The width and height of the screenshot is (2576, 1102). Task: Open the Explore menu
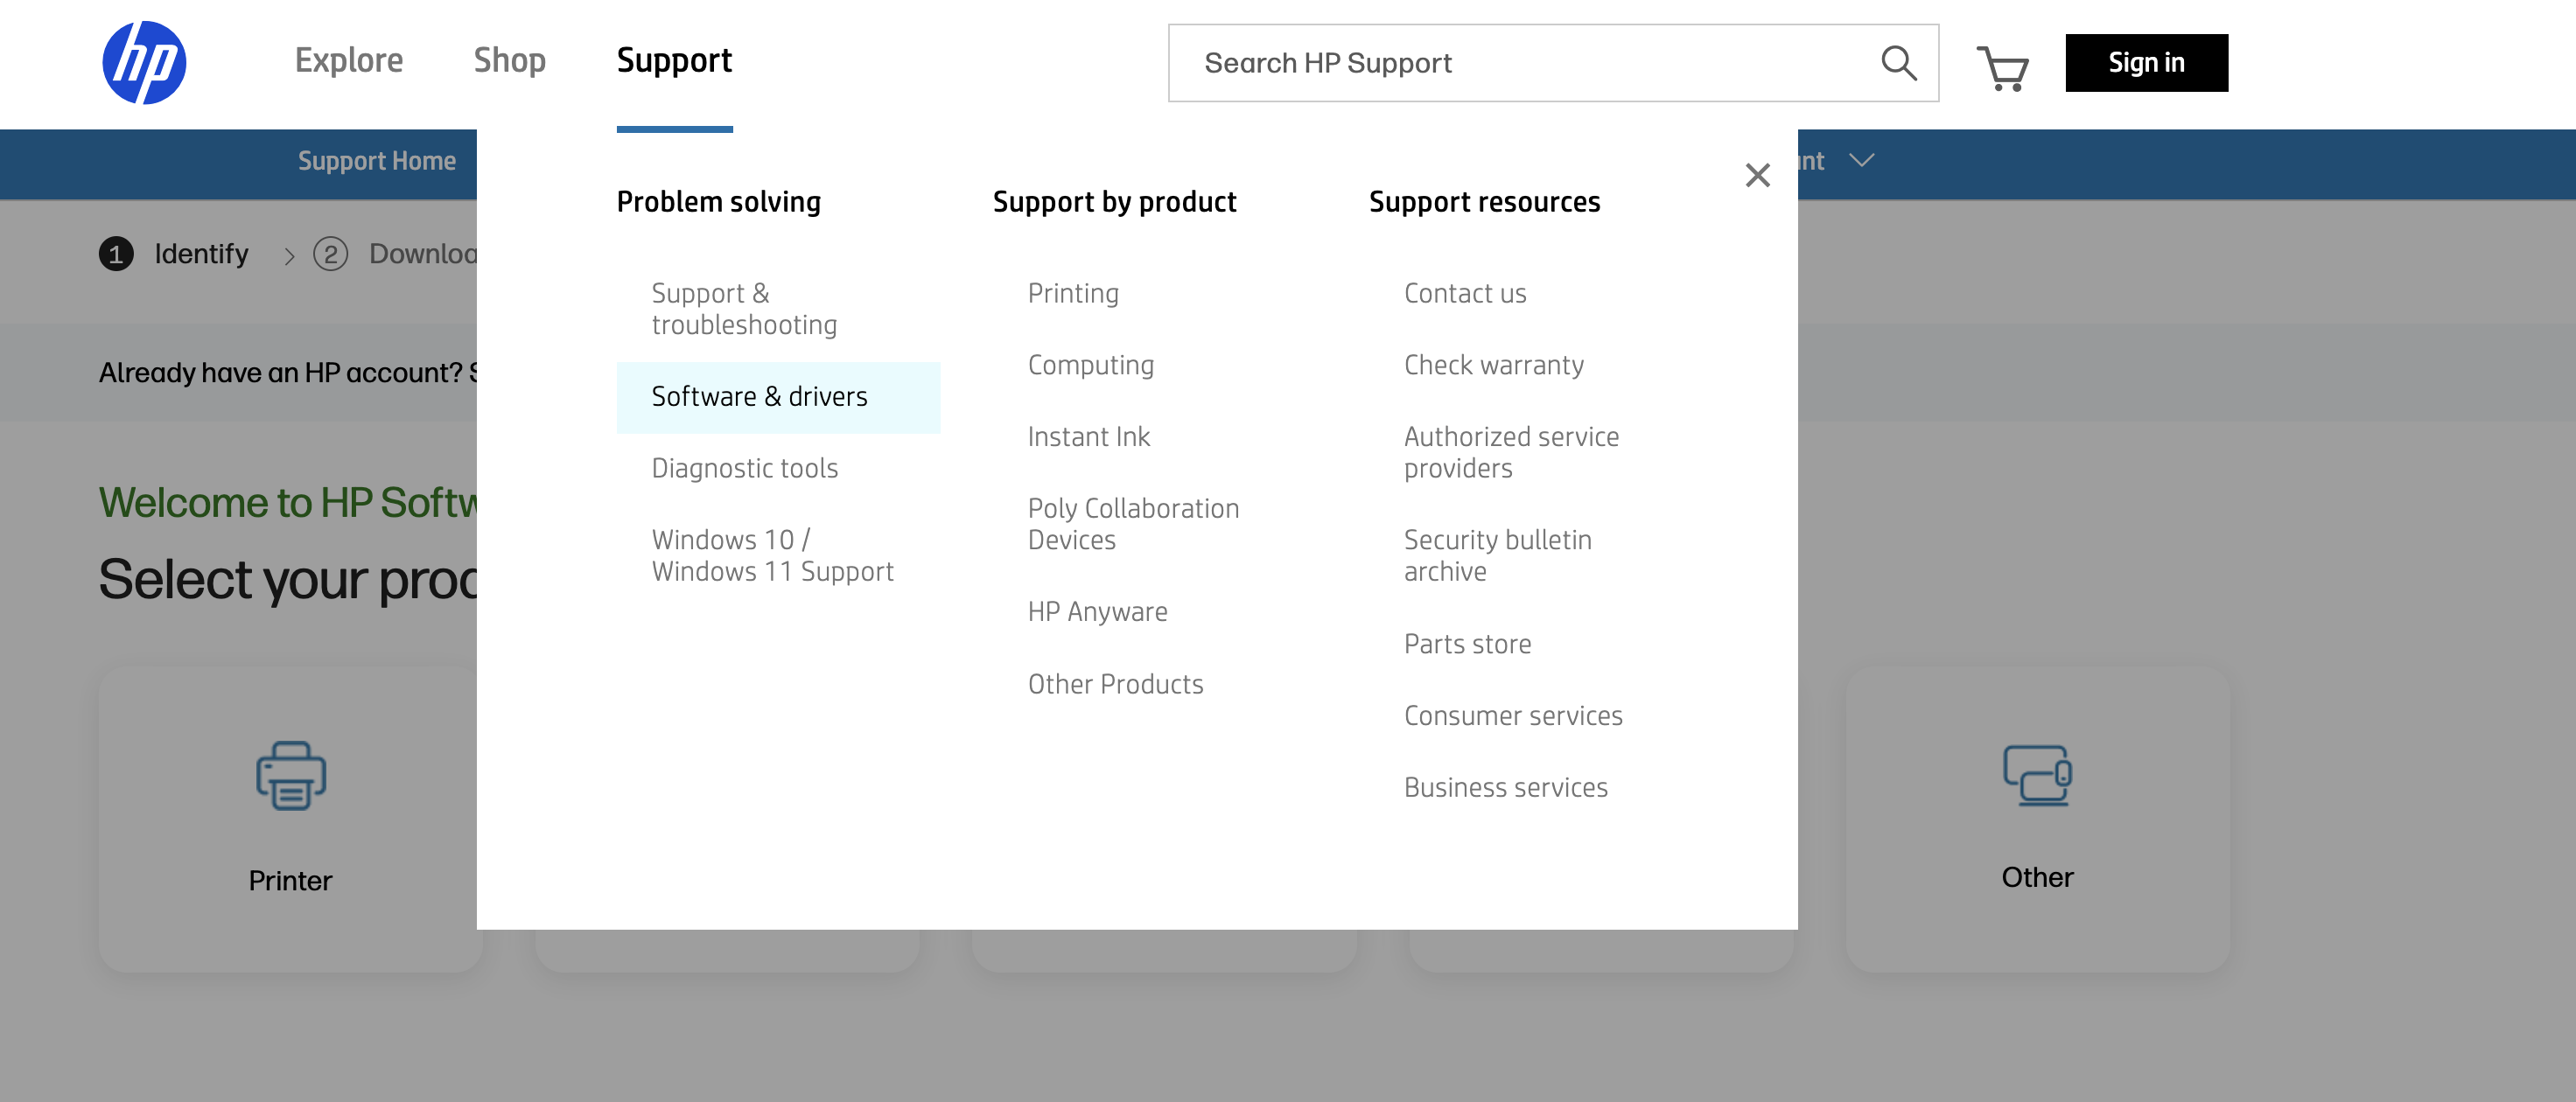[348, 61]
